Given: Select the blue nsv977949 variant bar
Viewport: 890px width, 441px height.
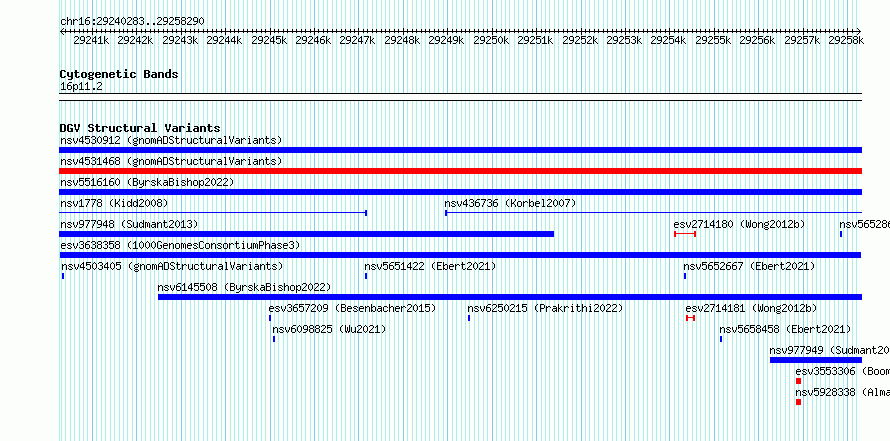Looking at the screenshot, I should pyautogui.click(x=816, y=360).
